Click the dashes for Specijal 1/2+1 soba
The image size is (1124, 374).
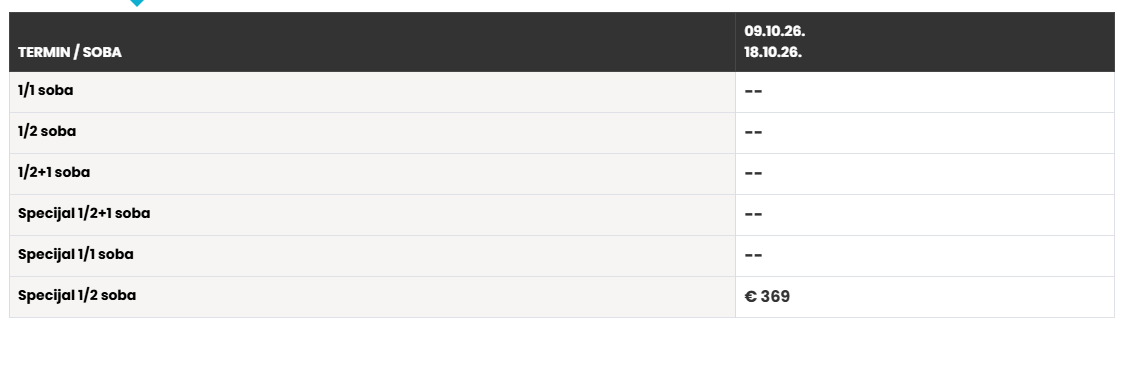click(753, 214)
